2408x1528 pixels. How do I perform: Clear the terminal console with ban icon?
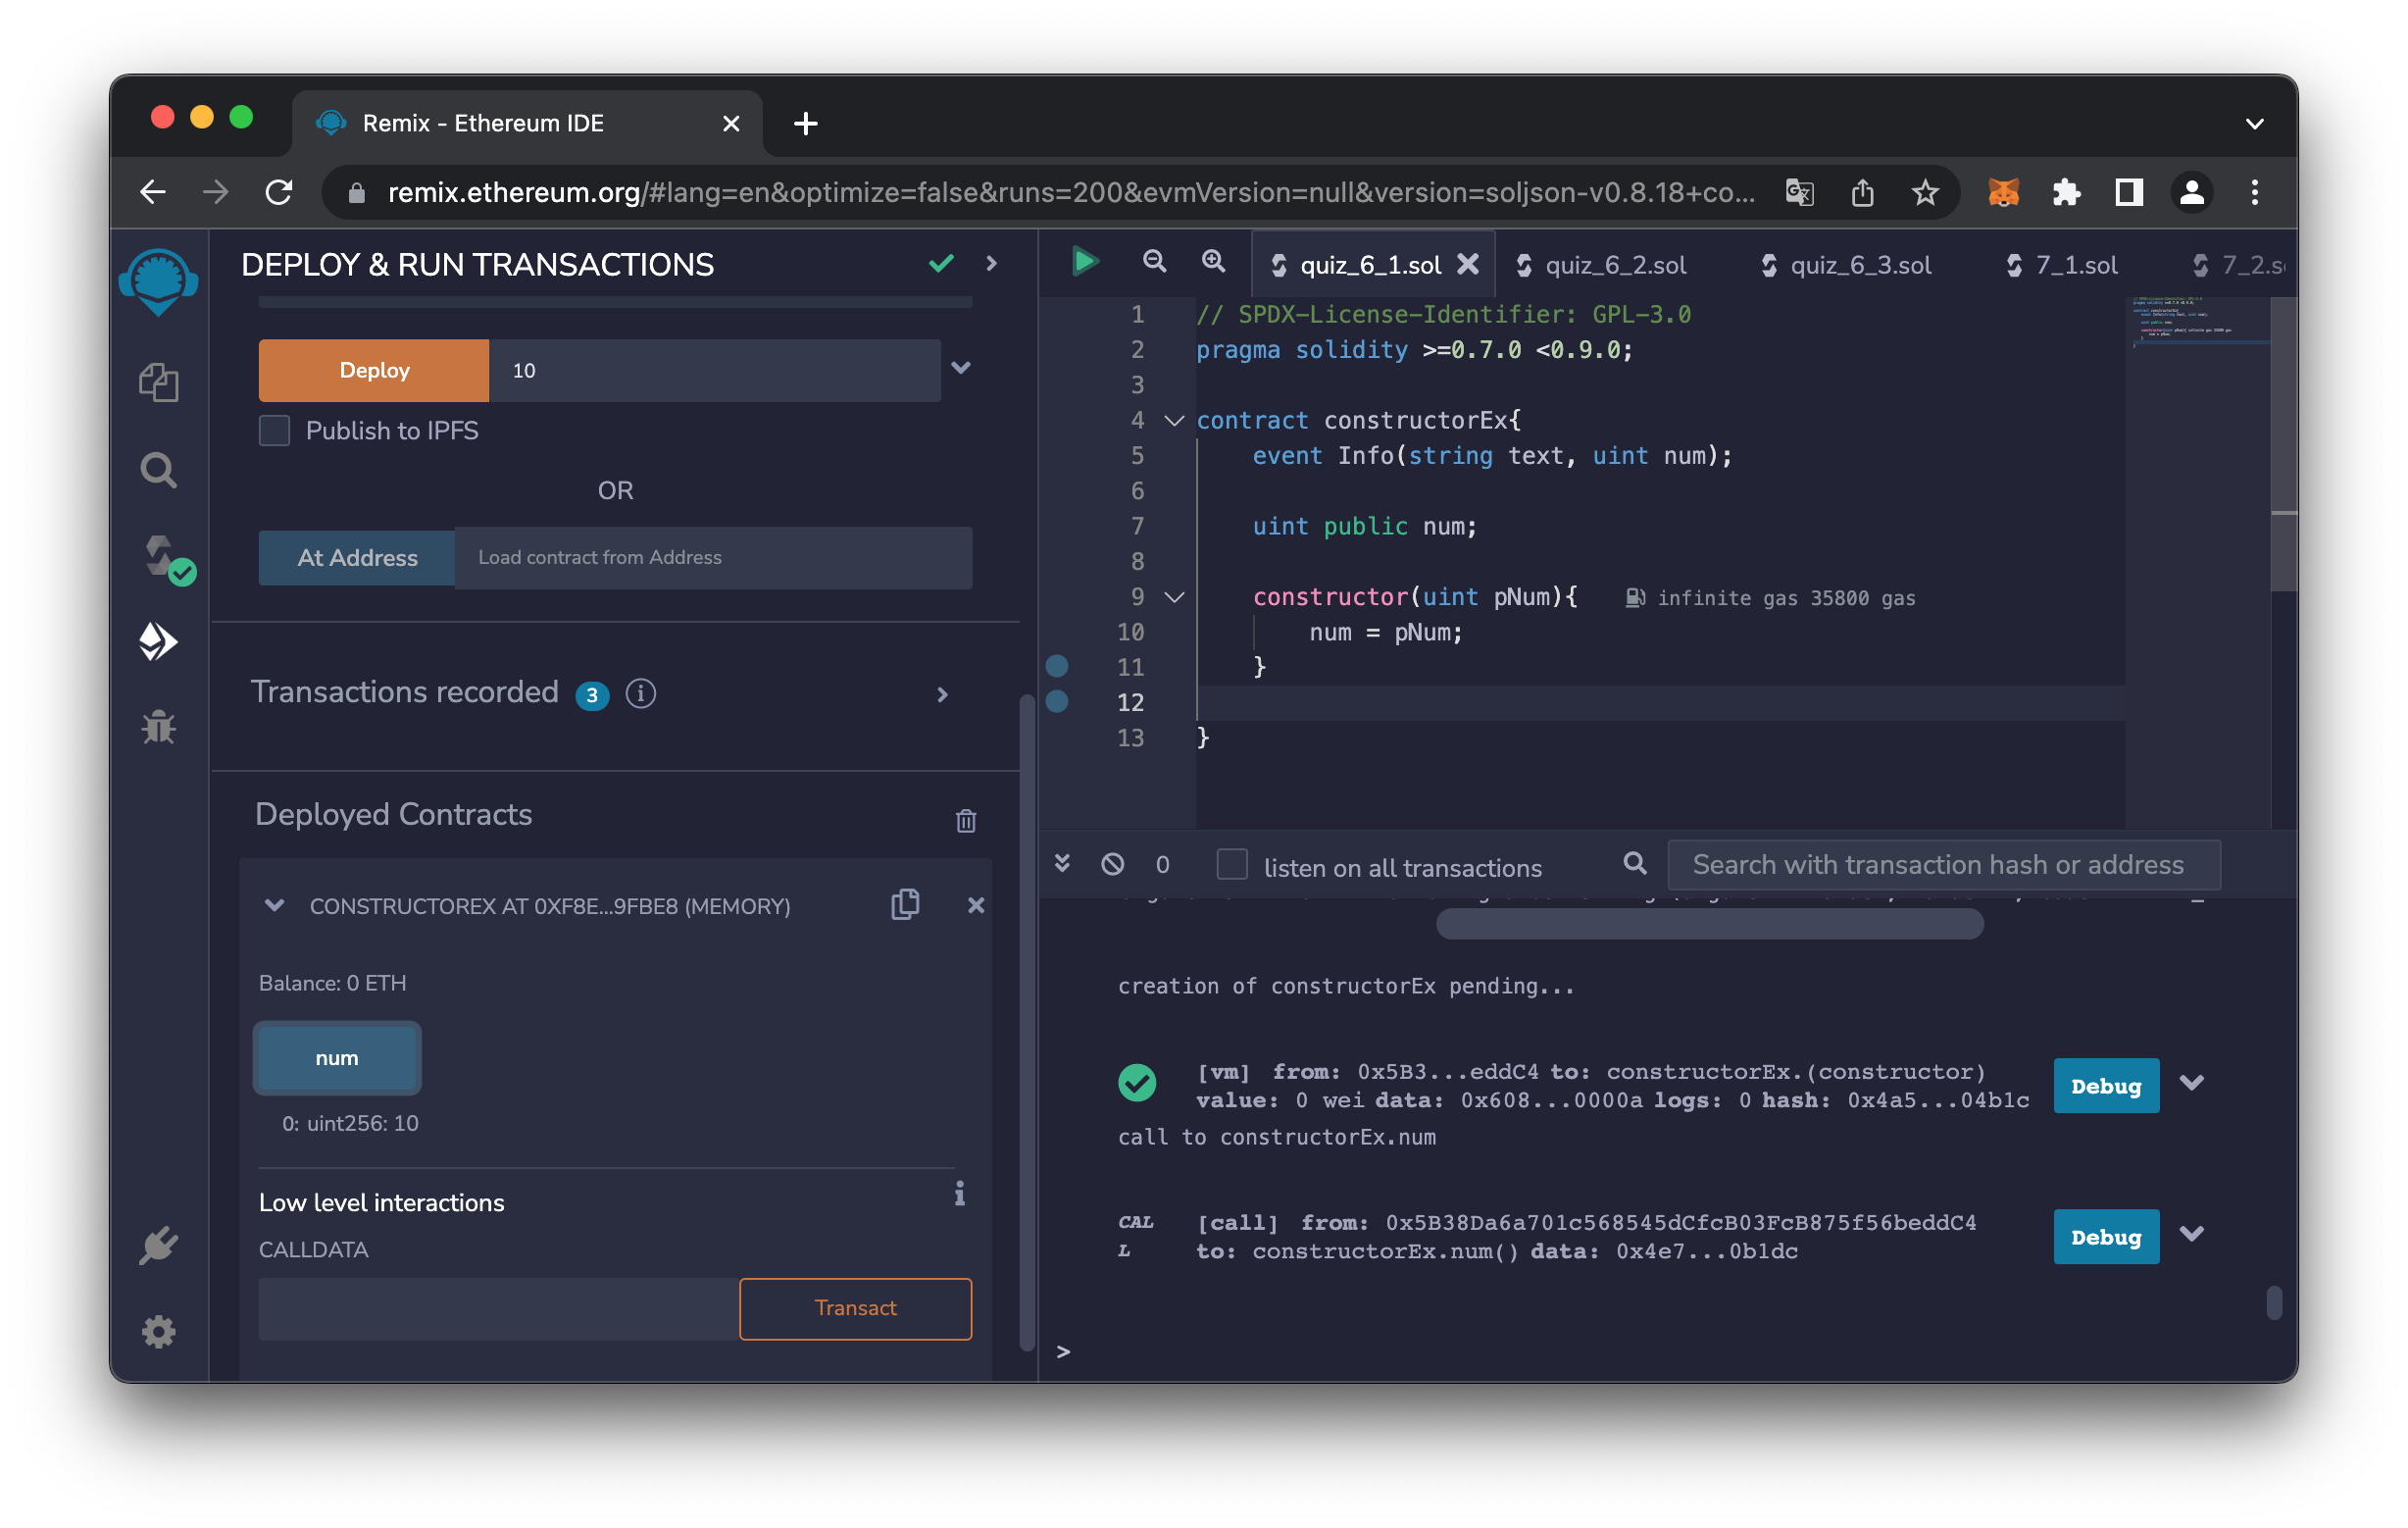[x=1112, y=864]
